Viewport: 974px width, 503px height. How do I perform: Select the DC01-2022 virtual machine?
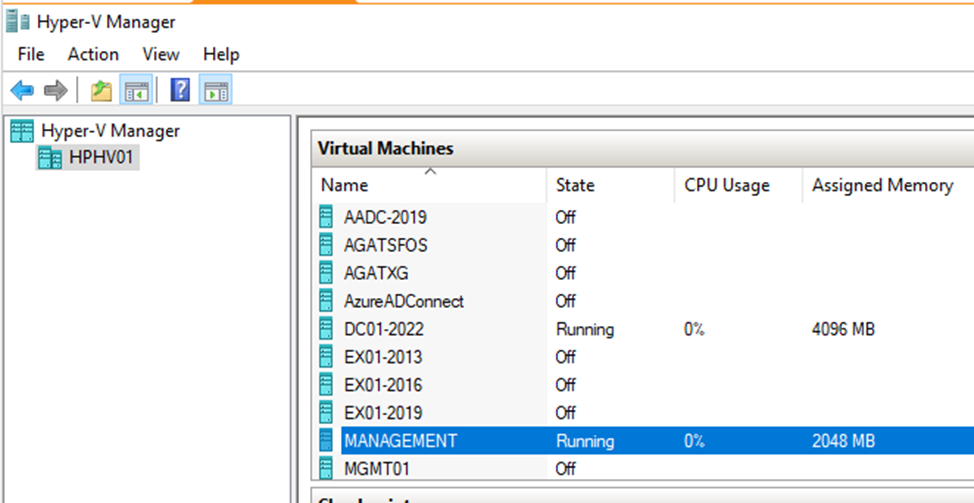[x=383, y=329]
